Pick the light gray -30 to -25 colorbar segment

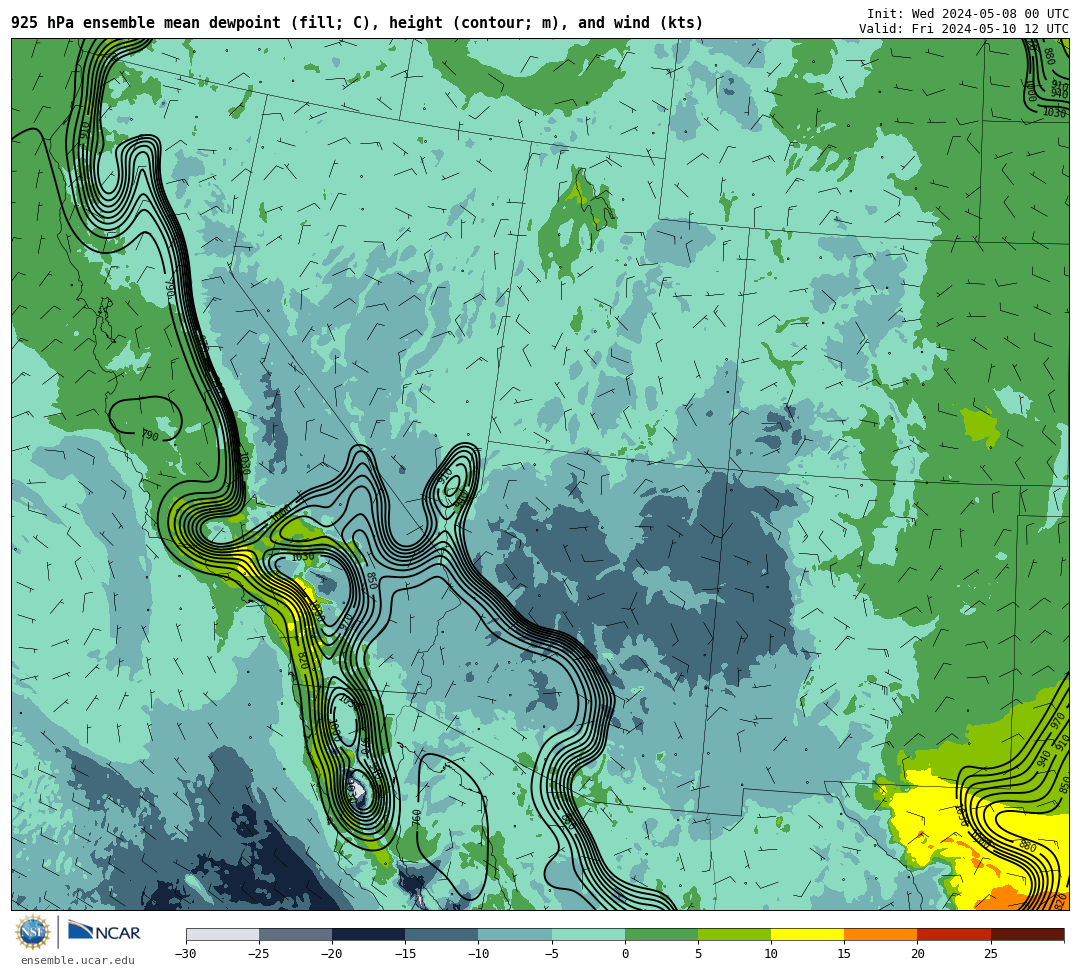click(x=222, y=934)
